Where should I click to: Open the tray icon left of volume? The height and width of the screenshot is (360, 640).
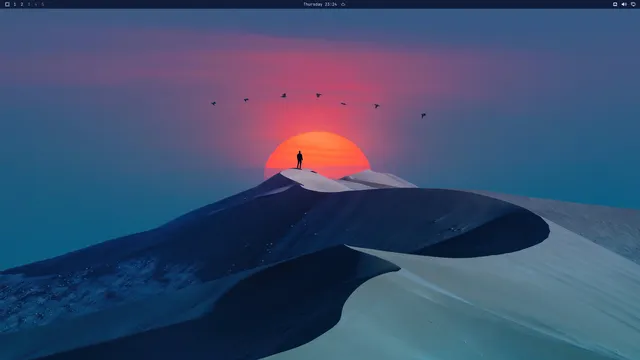tap(615, 4)
